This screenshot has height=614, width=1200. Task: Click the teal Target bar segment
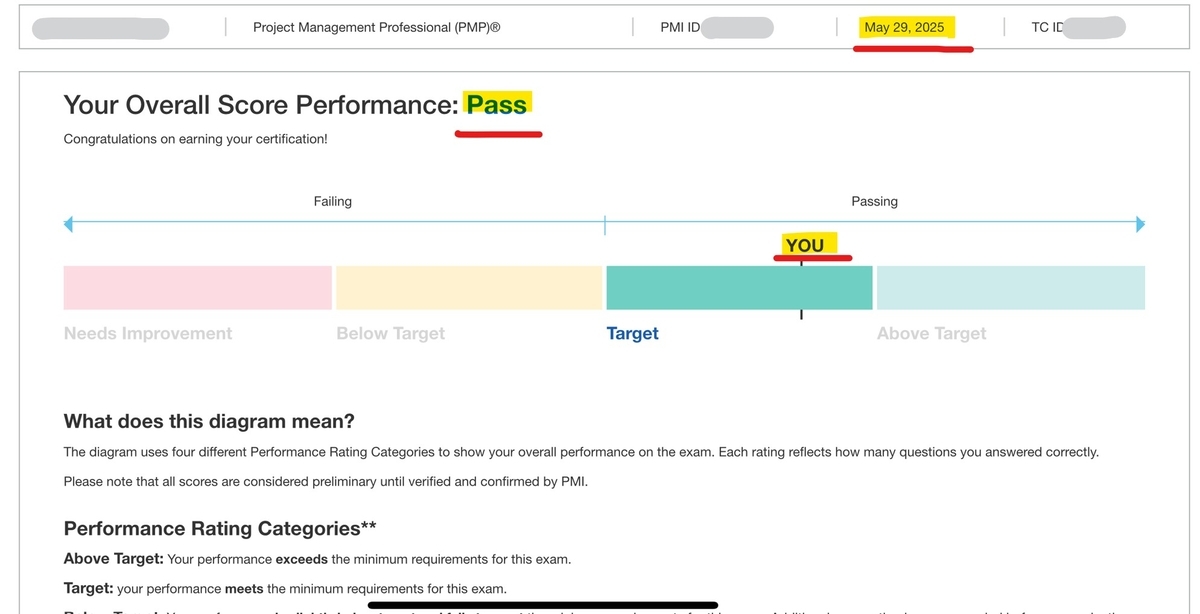tap(739, 287)
